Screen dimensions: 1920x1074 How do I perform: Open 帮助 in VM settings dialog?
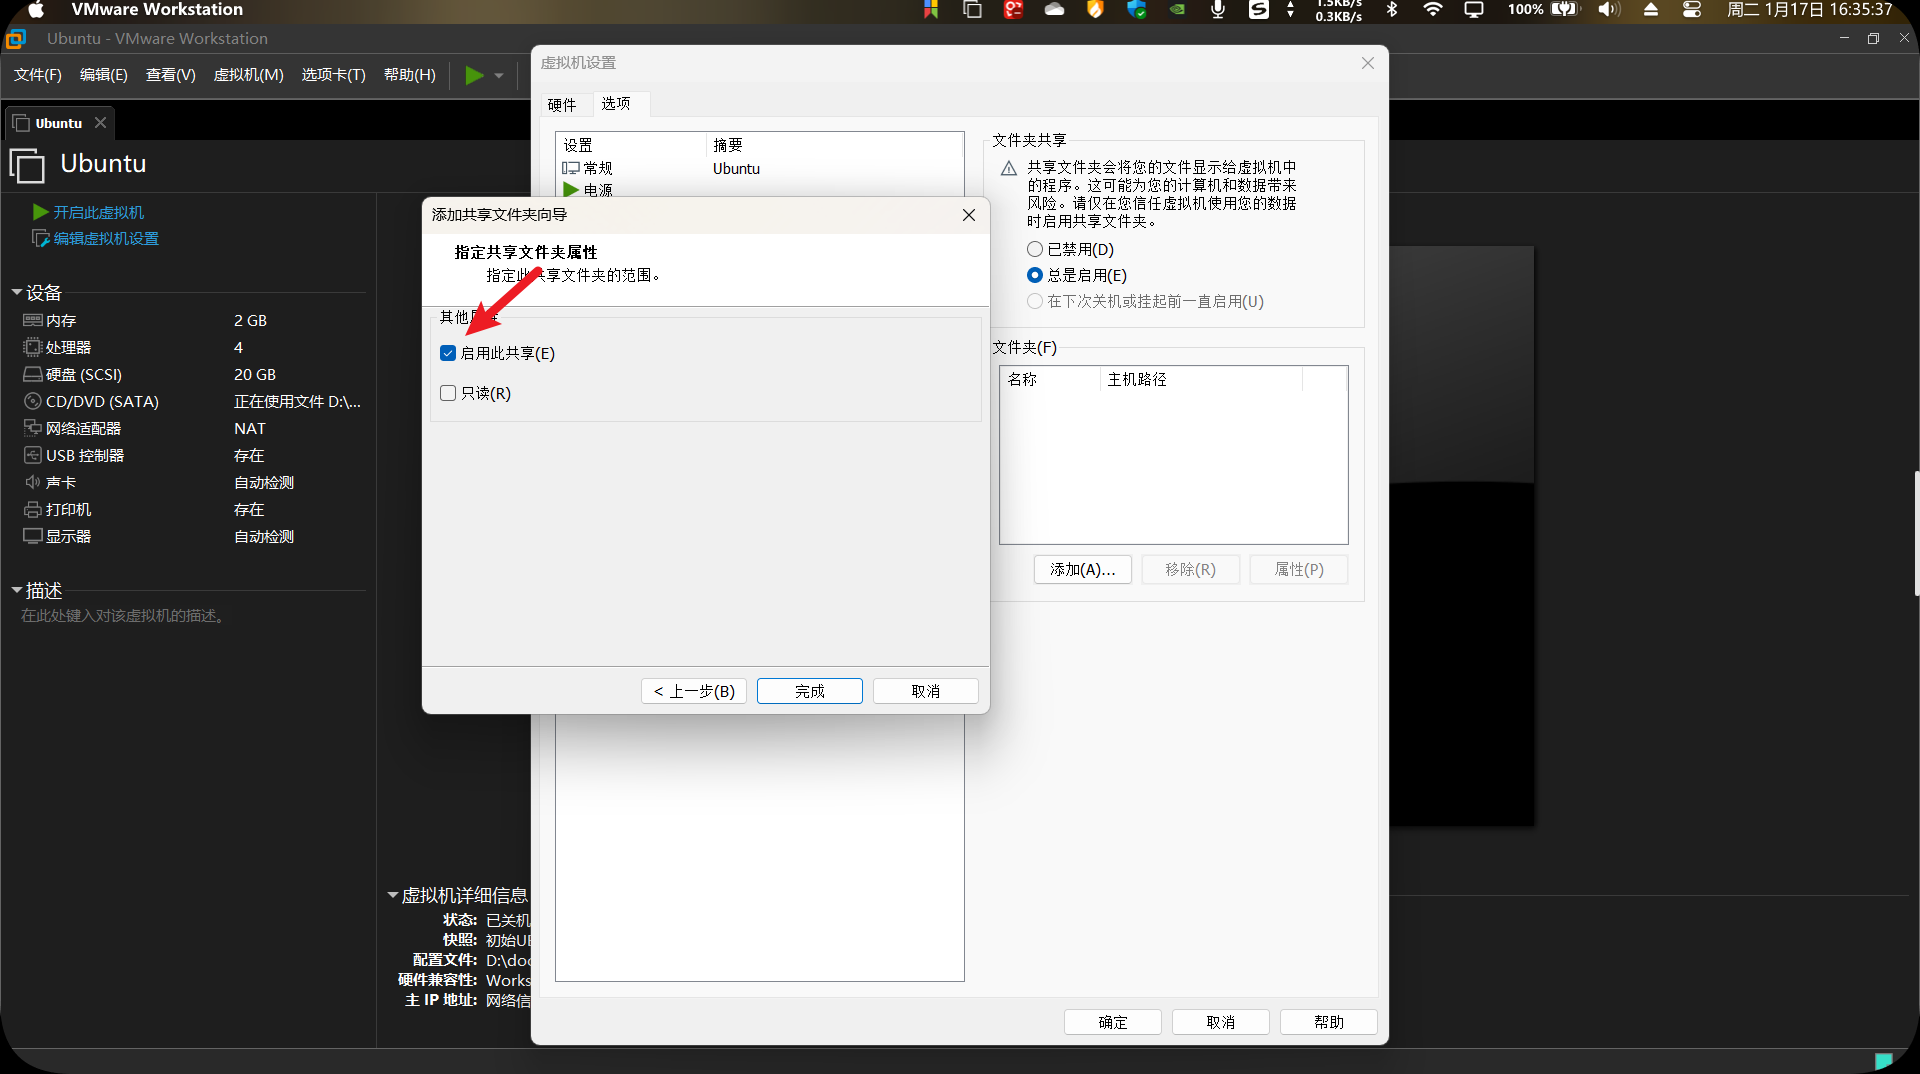coord(1329,1022)
